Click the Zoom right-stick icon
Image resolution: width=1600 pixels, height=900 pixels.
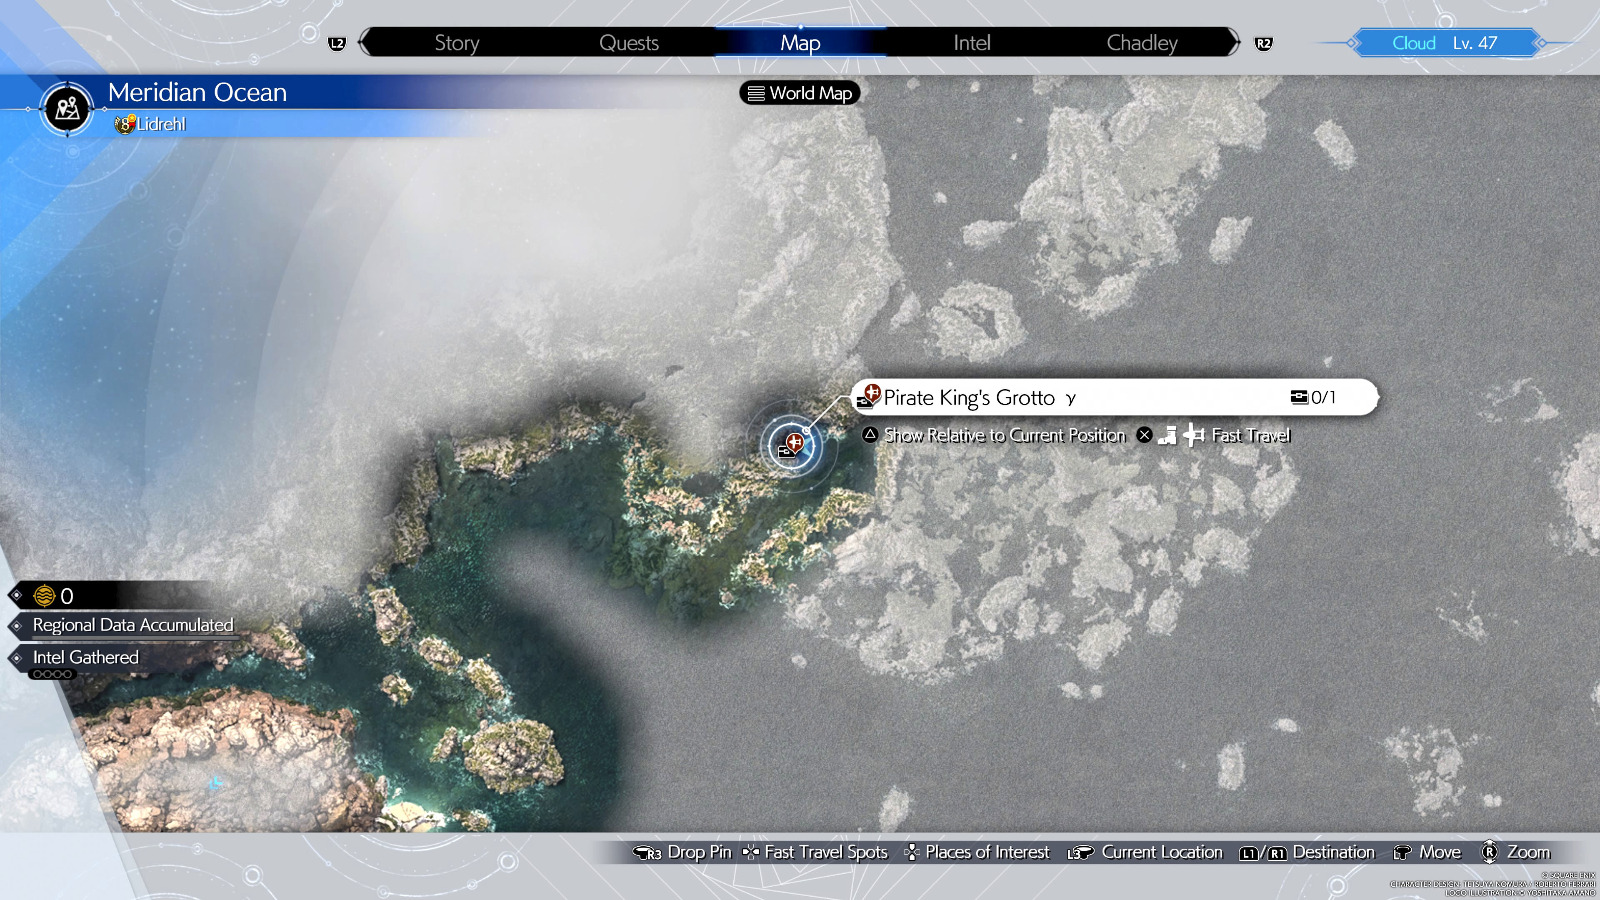tap(1489, 852)
